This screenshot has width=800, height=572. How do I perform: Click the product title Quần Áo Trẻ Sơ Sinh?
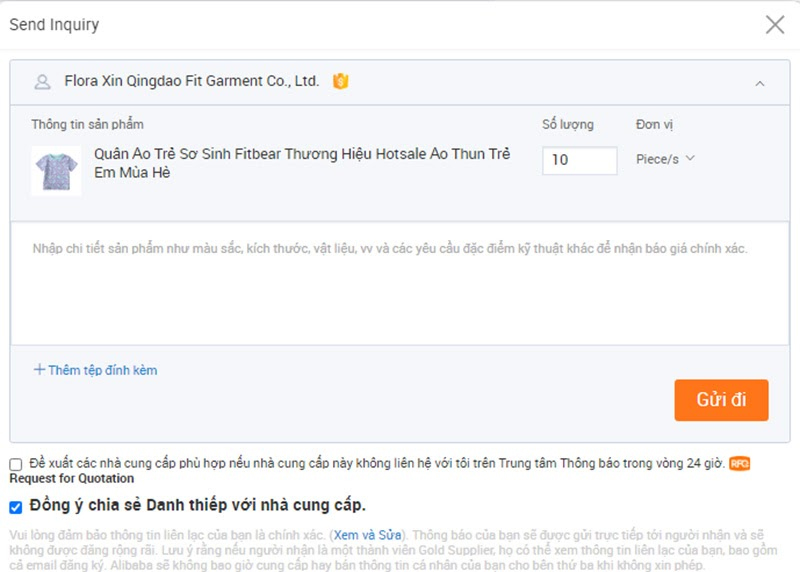[302, 163]
